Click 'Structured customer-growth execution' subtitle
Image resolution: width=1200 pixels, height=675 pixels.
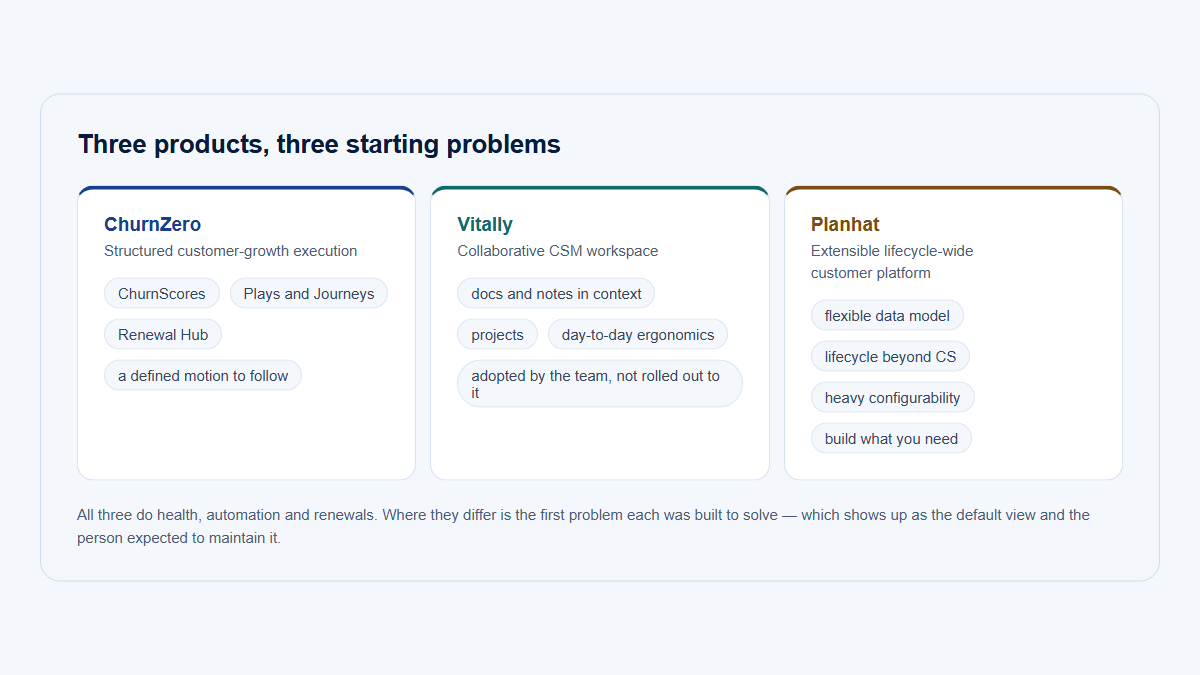click(231, 251)
